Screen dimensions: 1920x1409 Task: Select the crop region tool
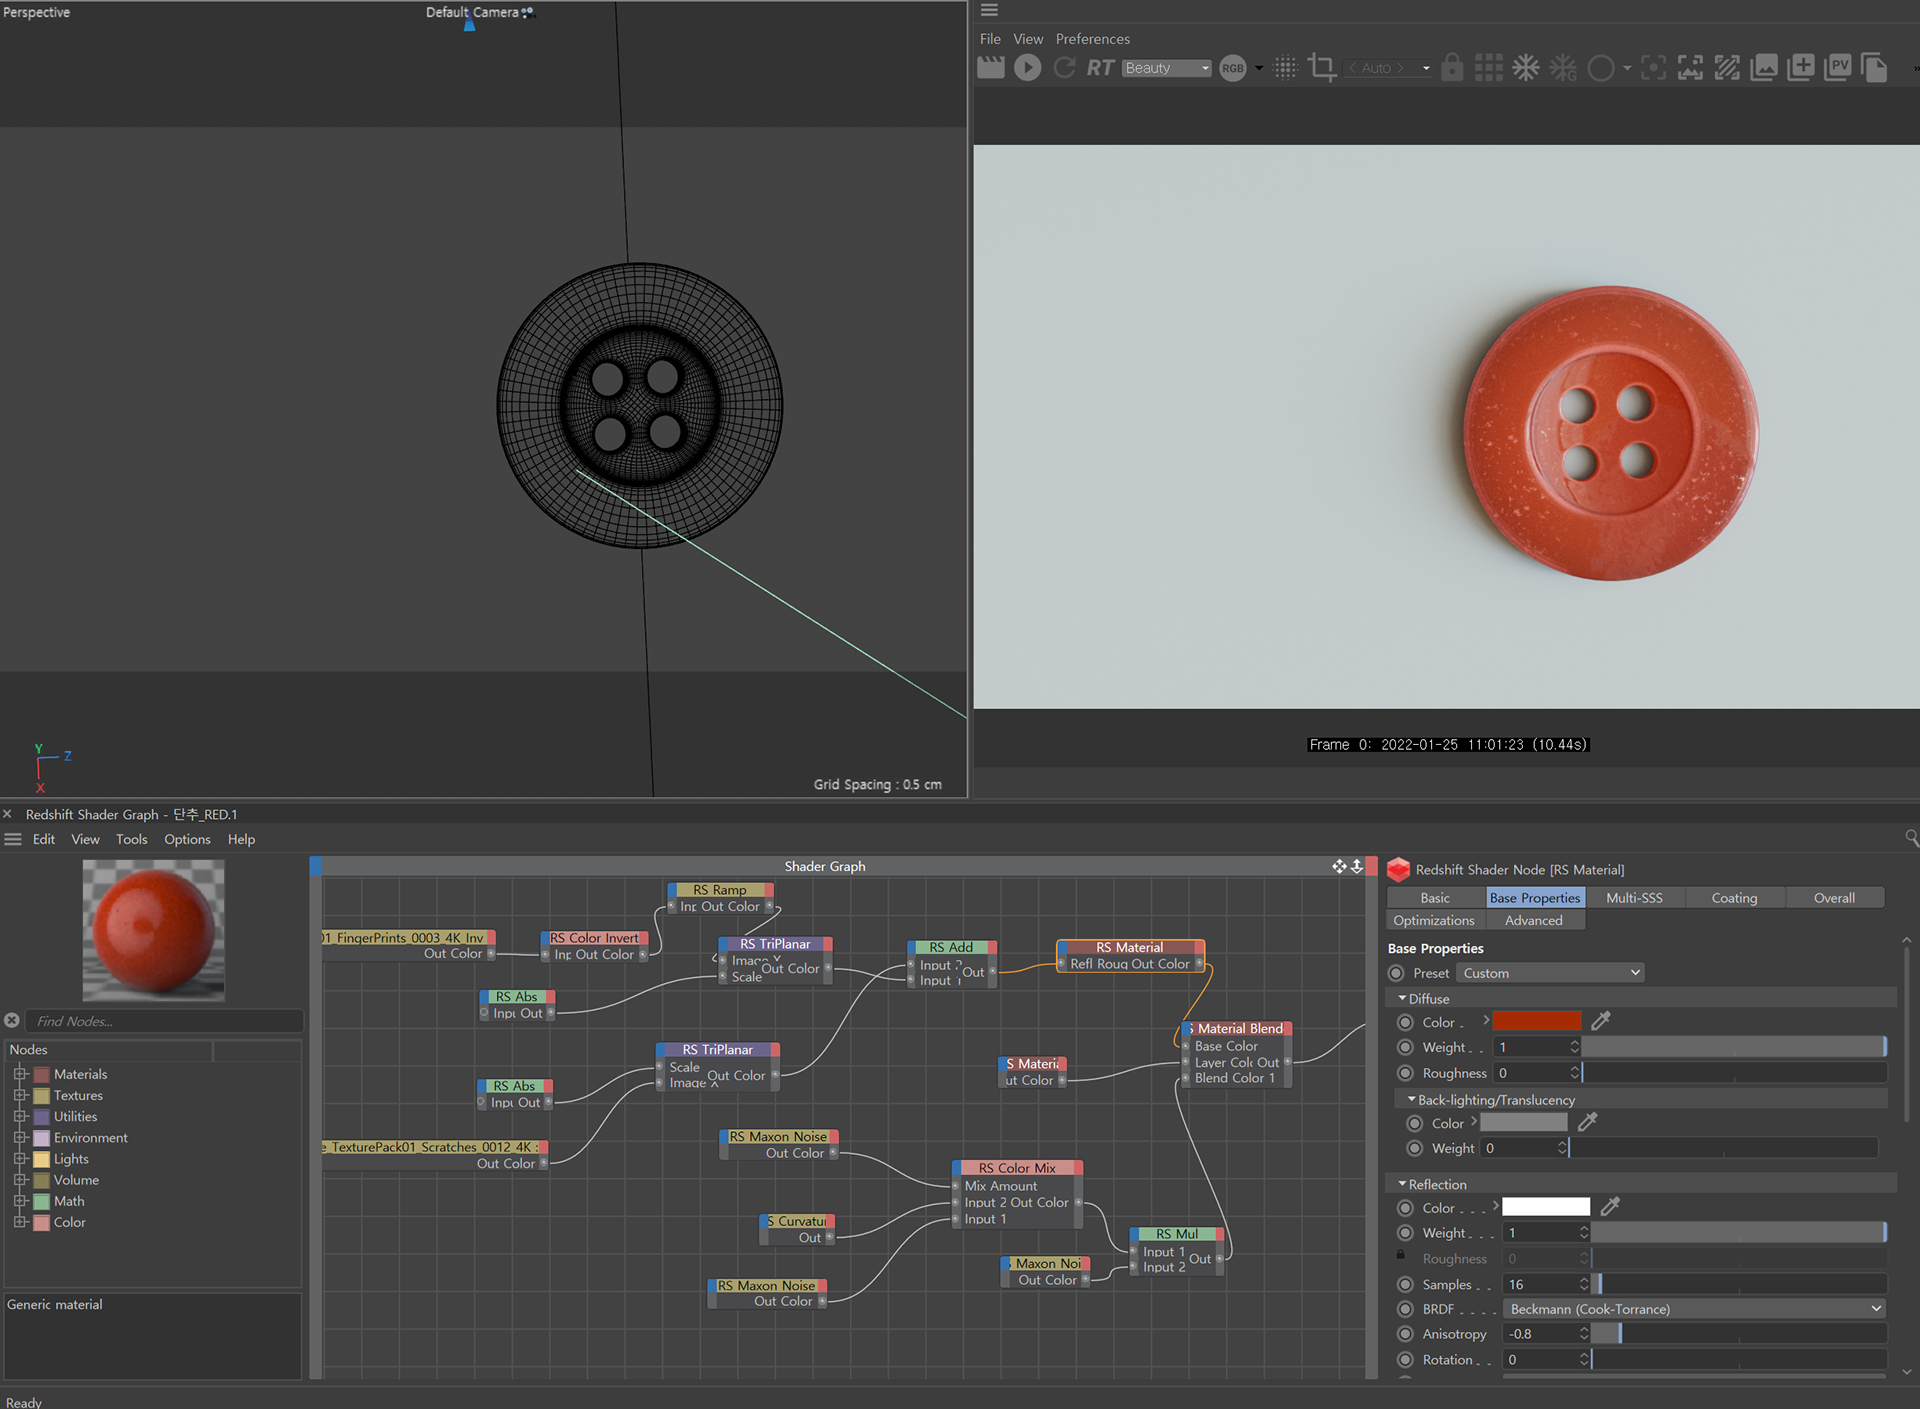[x=1322, y=68]
